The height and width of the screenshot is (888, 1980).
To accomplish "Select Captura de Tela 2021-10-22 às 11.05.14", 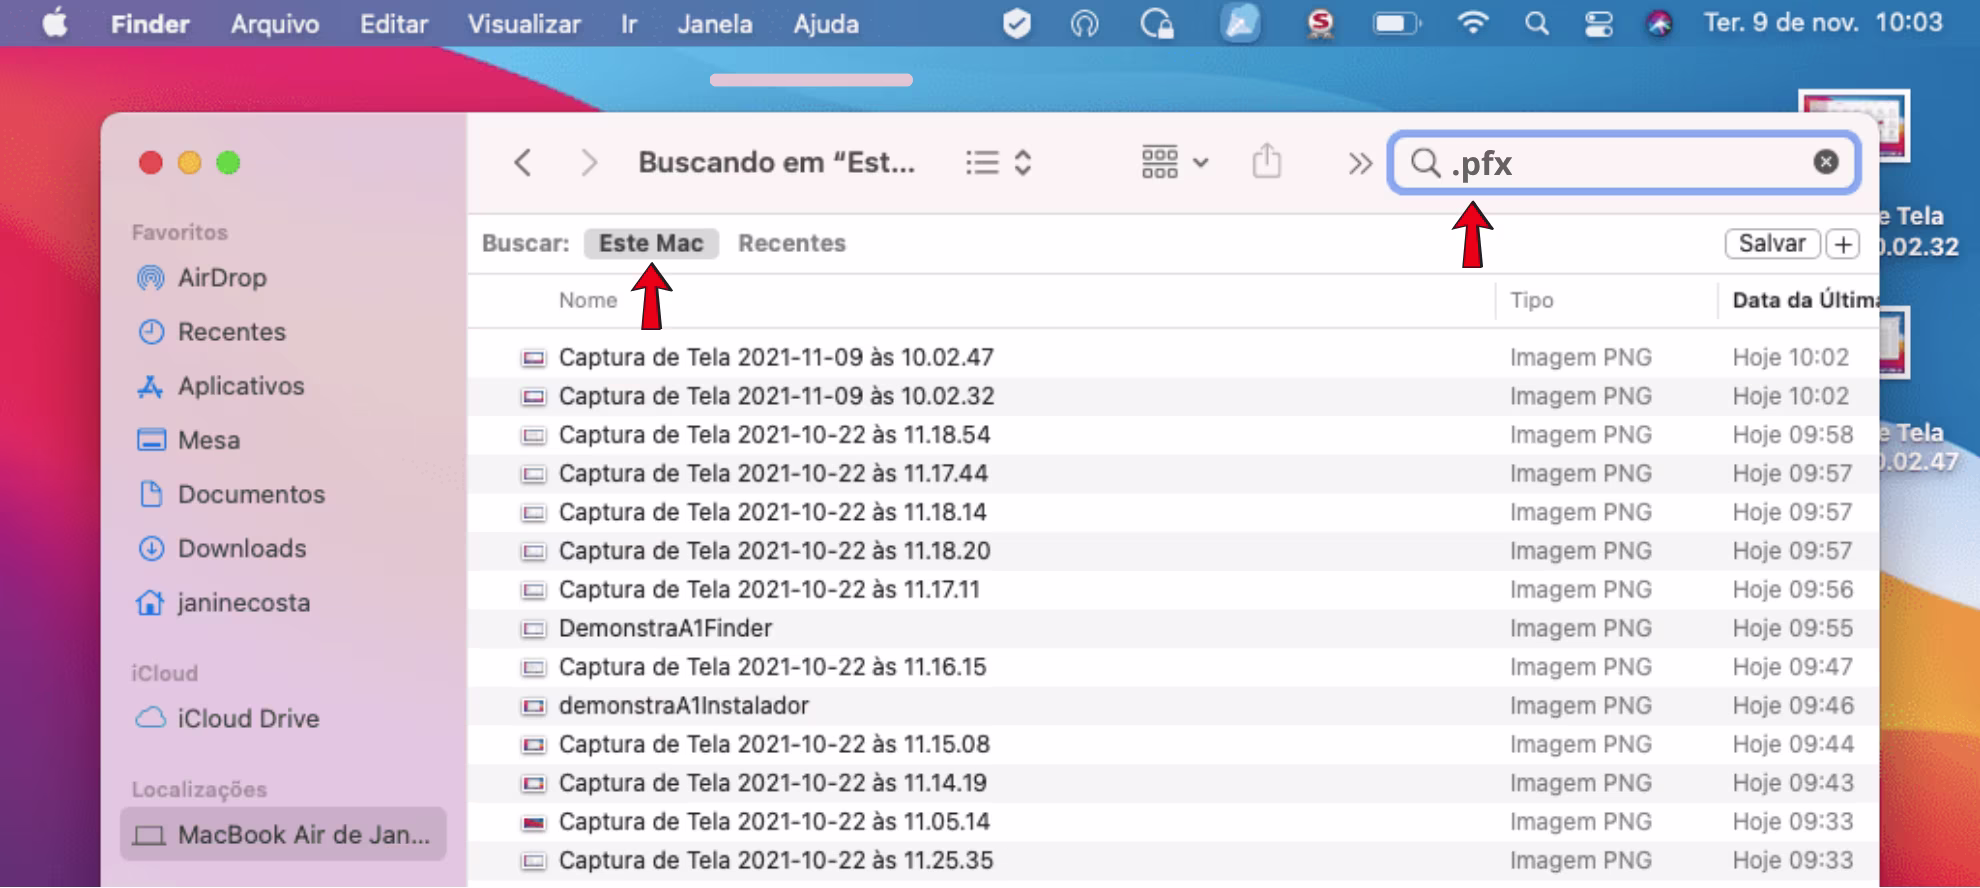I will [1173, 822].
